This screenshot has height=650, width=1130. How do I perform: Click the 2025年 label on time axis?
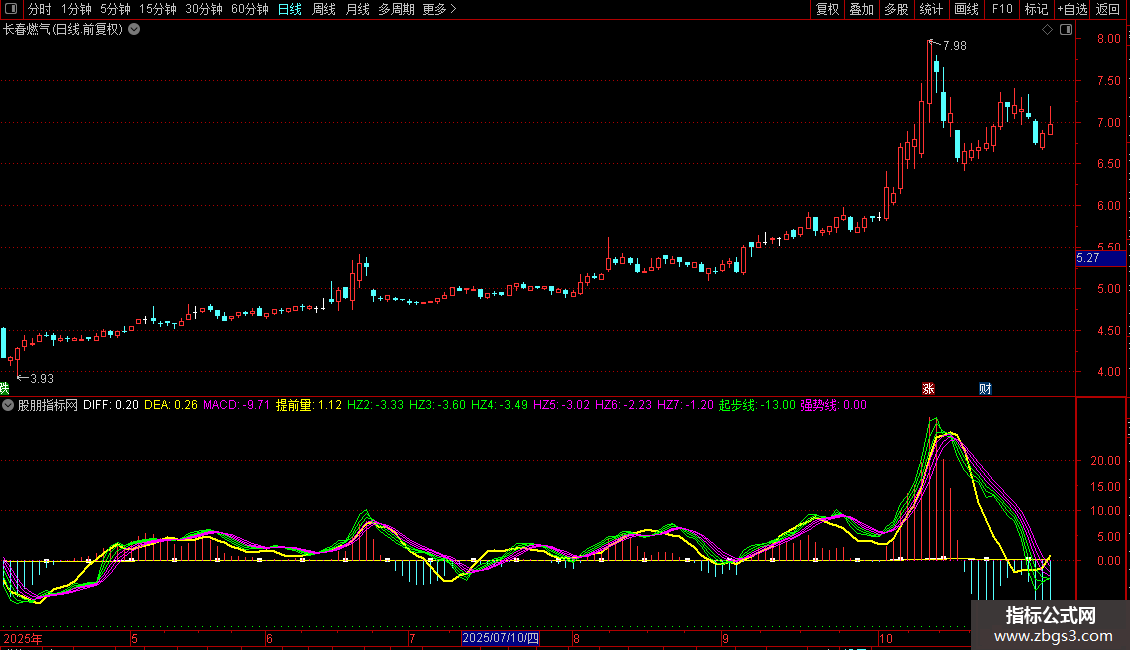coord(22,638)
